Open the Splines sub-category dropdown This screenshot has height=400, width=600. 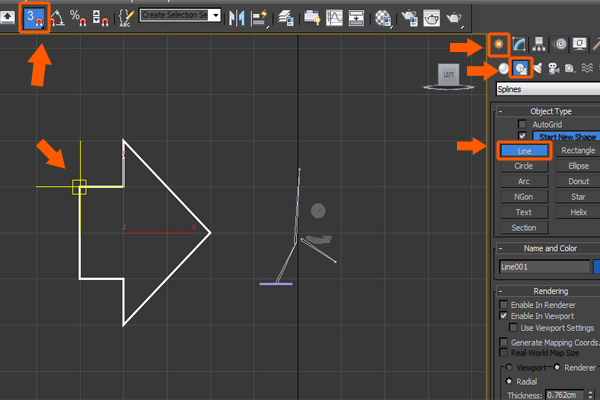(x=548, y=89)
